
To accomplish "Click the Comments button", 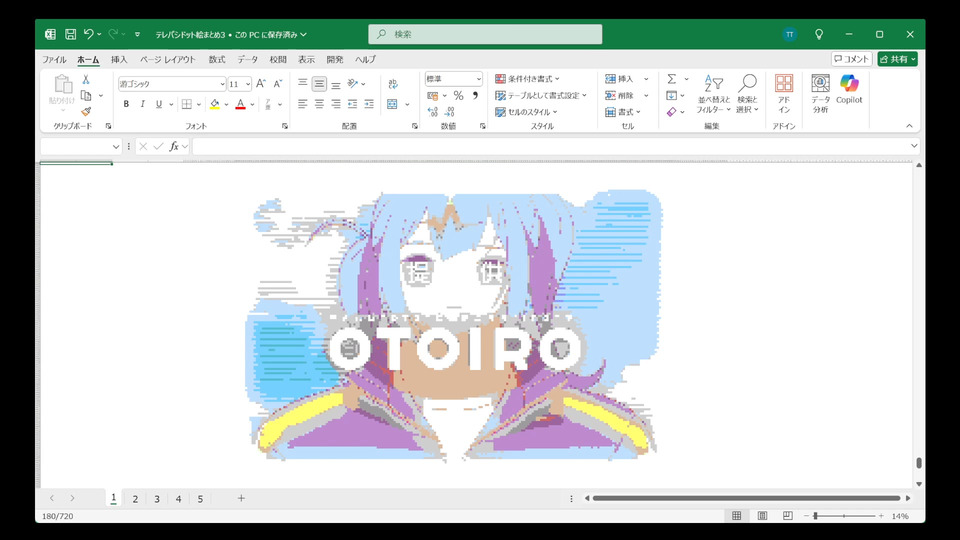I will (x=852, y=59).
